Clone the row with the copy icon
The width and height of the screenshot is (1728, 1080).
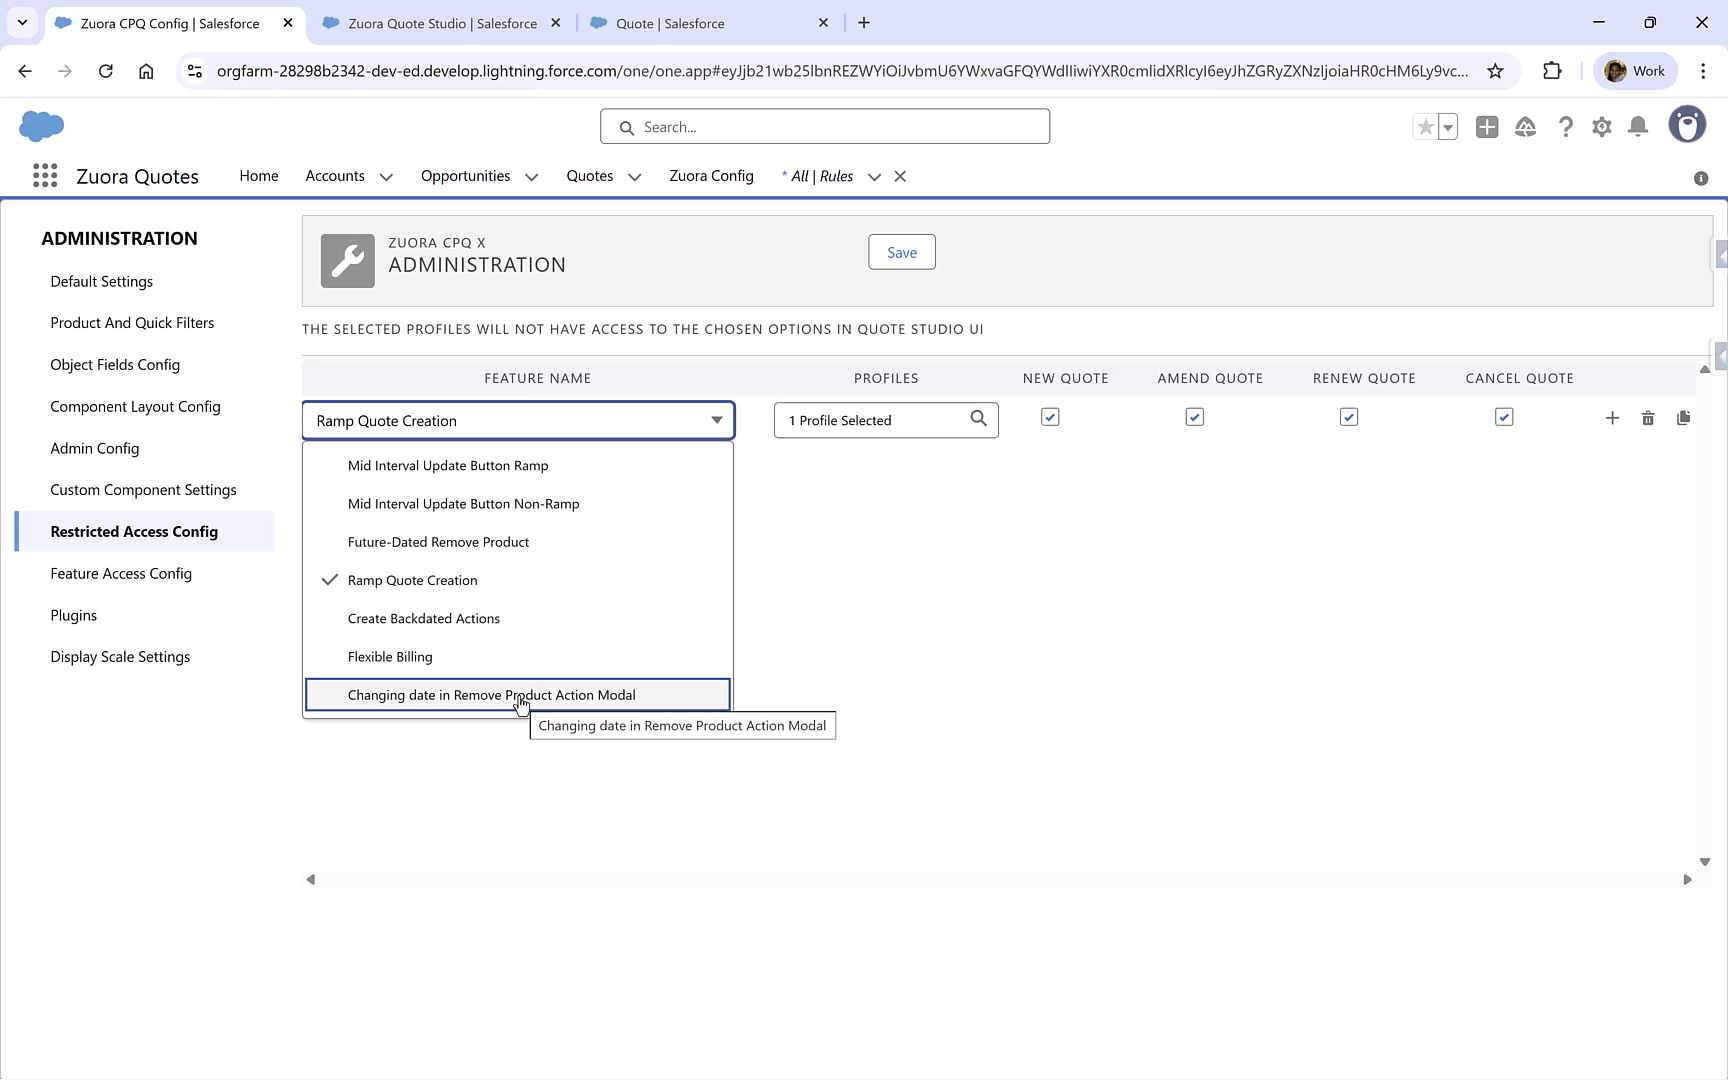tap(1684, 418)
